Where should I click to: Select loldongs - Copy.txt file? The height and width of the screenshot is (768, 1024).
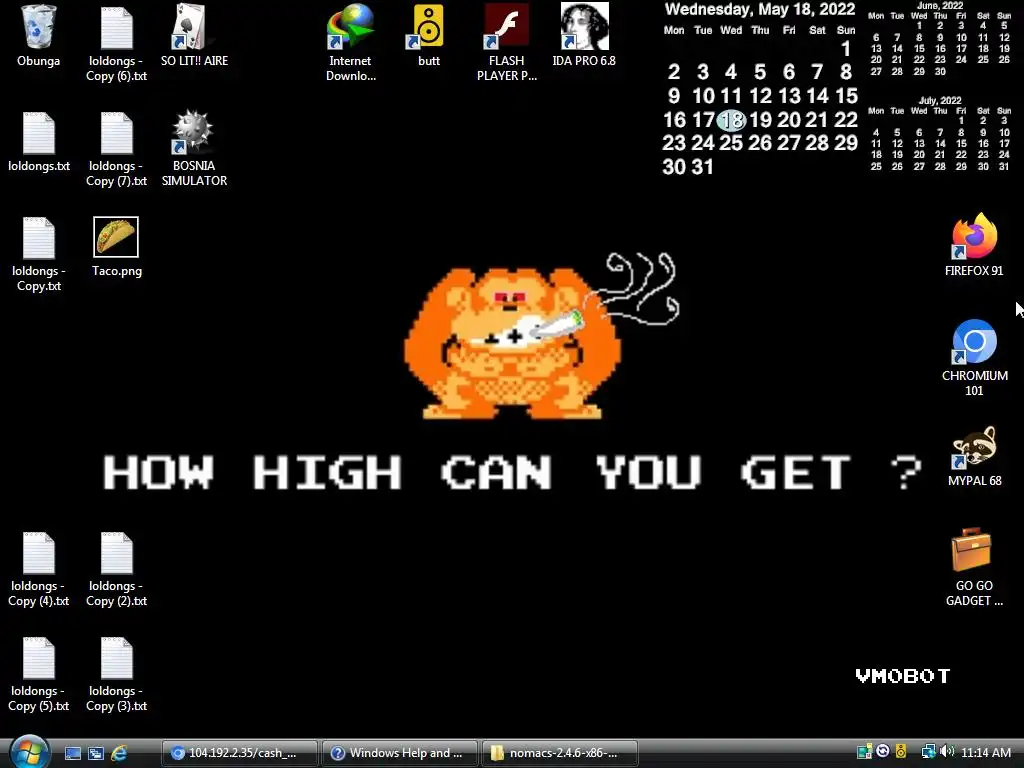(39, 254)
